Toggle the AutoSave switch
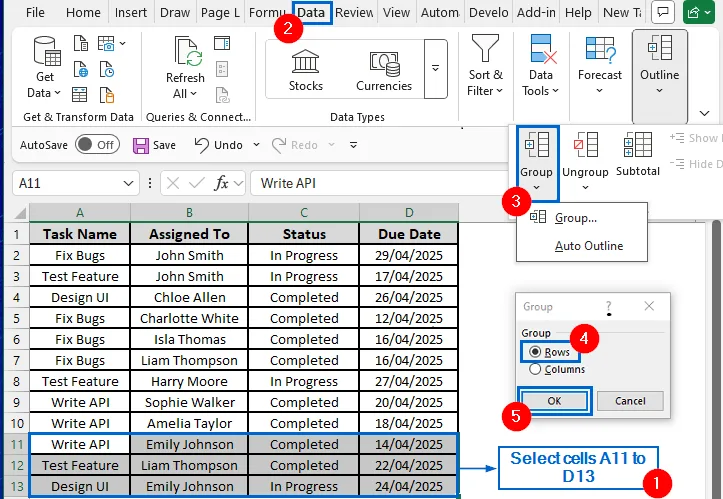The width and height of the screenshot is (723, 499). coord(97,145)
